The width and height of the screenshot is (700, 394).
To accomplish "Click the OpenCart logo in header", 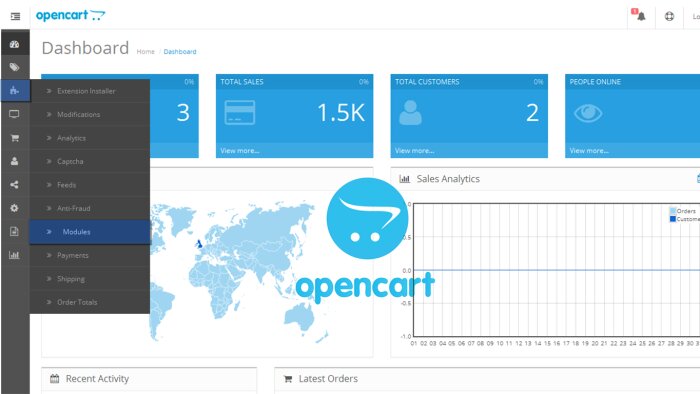I will click(x=71, y=15).
